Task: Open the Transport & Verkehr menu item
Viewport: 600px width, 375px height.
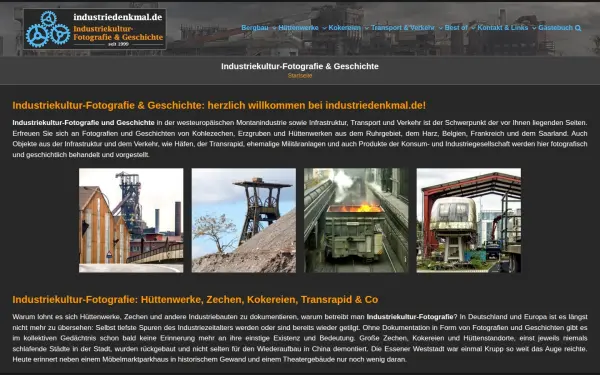Action: tap(403, 28)
